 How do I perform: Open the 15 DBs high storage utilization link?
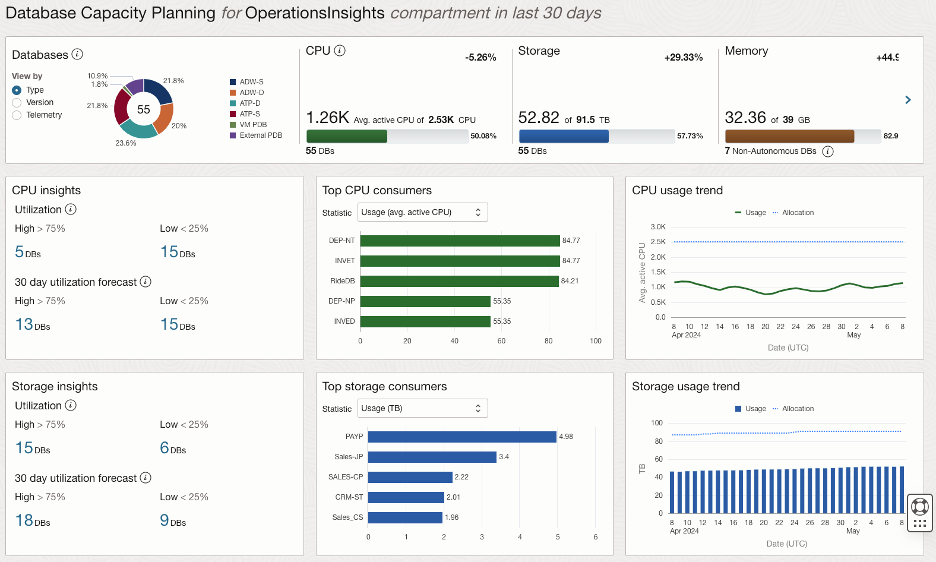pyautogui.click(x=32, y=448)
